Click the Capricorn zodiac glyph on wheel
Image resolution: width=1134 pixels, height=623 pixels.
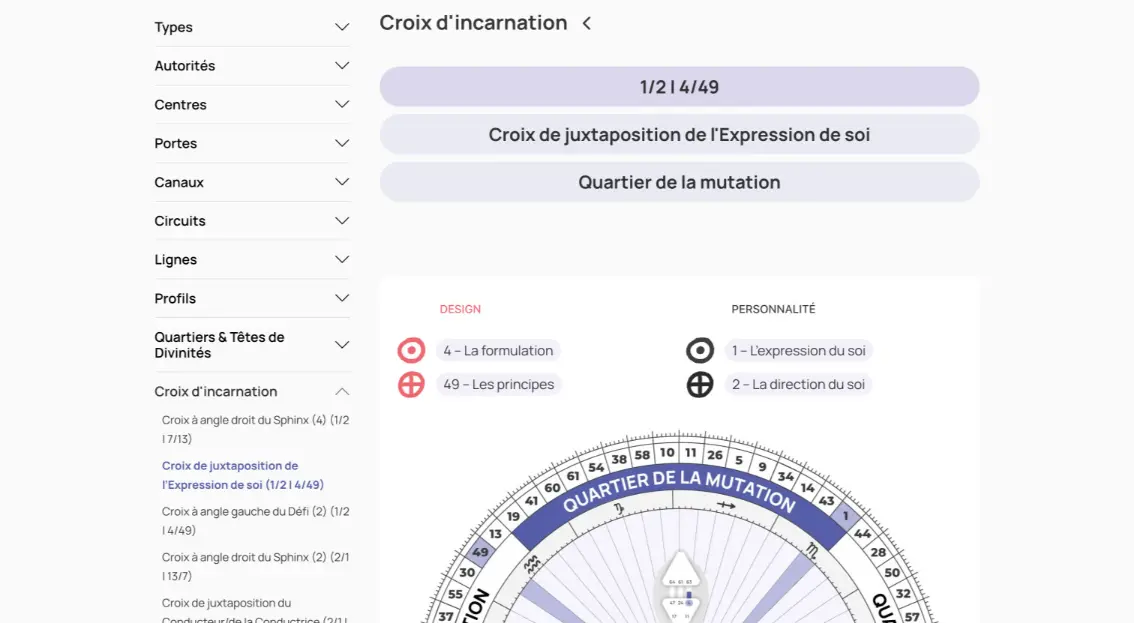(x=620, y=509)
